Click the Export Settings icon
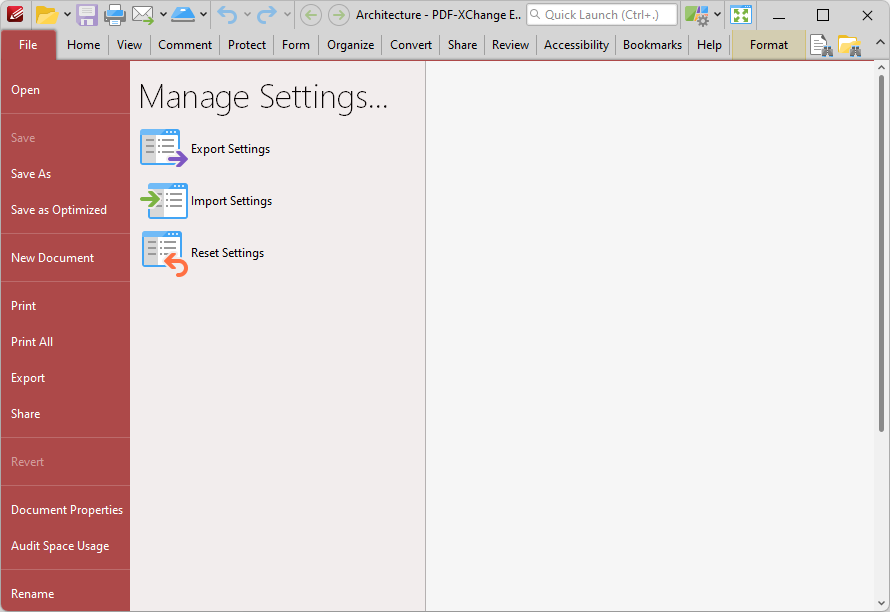Image resolution: width=890 pixels, height=612 pixels. click(163, 148)
